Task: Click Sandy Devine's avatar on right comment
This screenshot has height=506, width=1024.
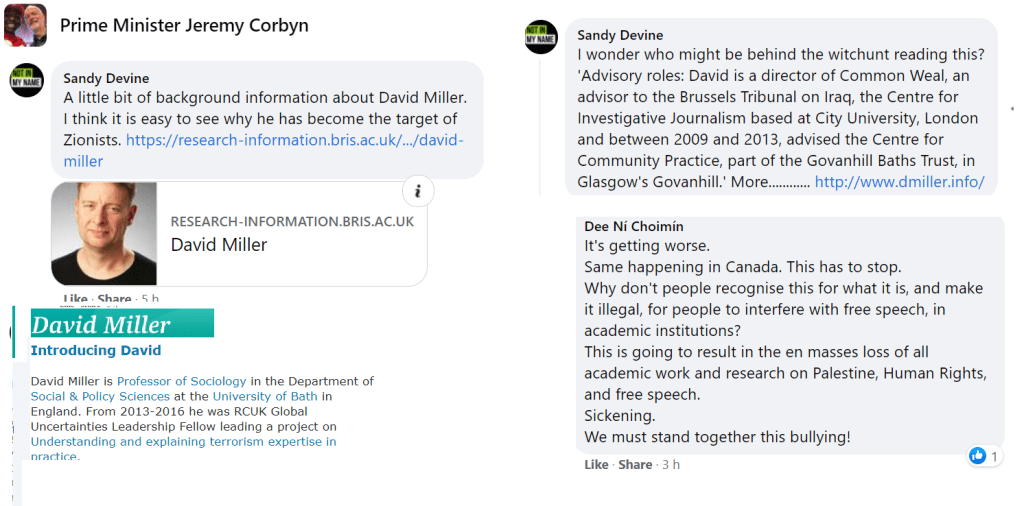Action: 541,37
